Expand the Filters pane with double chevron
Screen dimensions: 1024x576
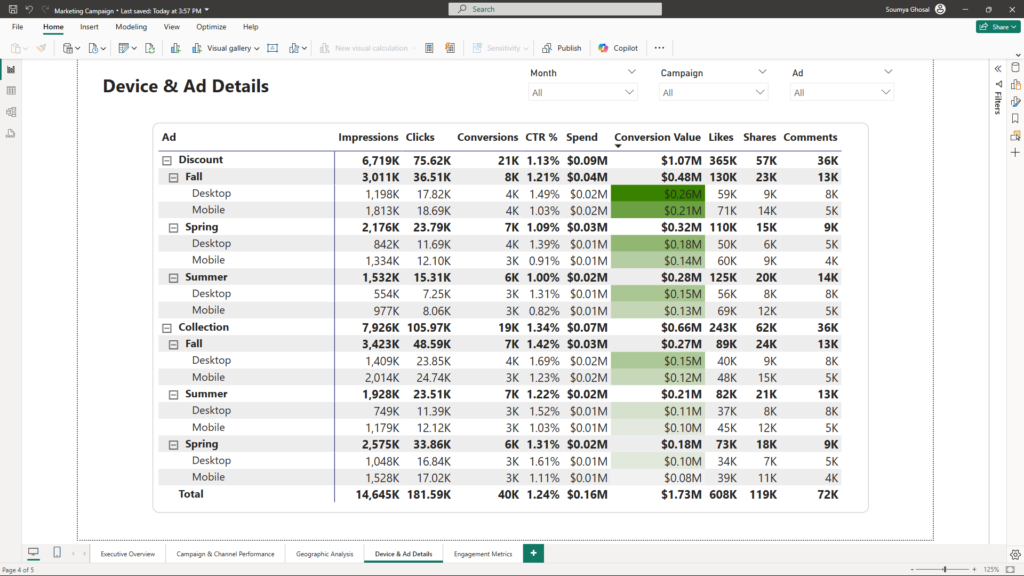997,68
